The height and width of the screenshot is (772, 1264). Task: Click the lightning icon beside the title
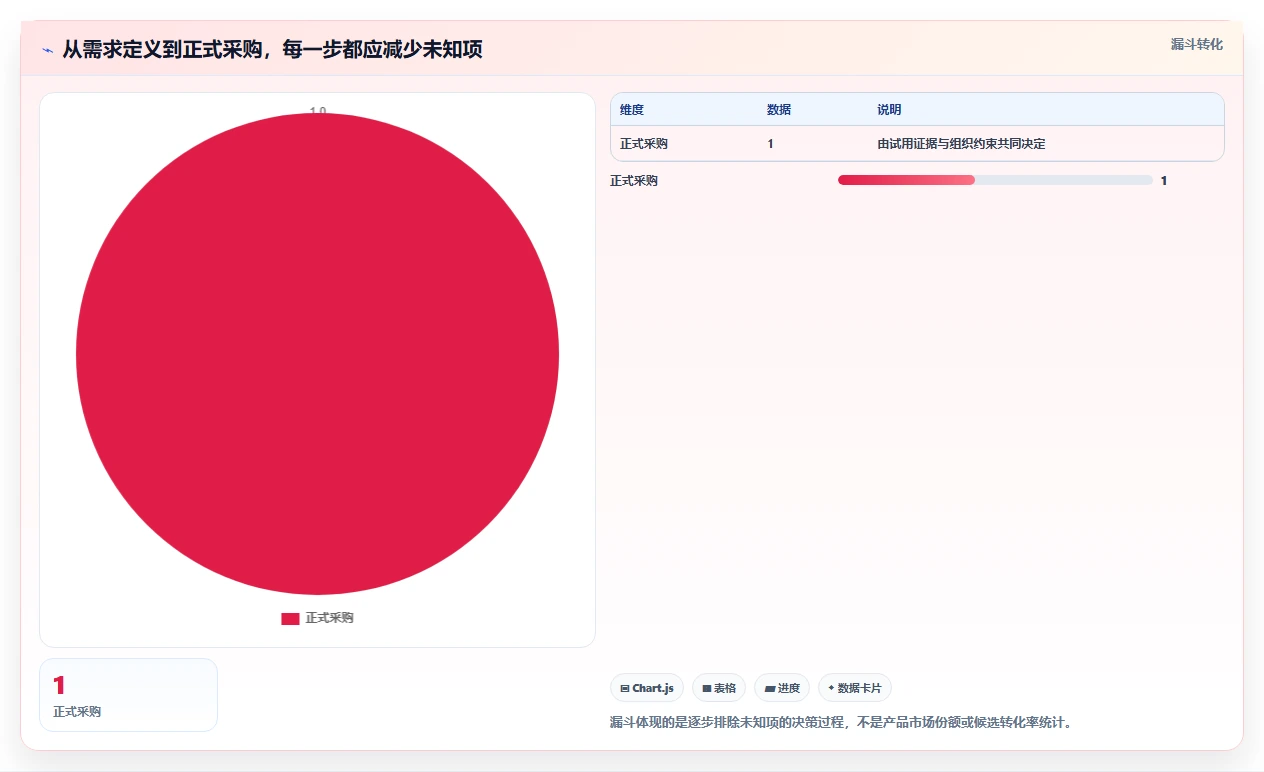(x=48, y=50)
